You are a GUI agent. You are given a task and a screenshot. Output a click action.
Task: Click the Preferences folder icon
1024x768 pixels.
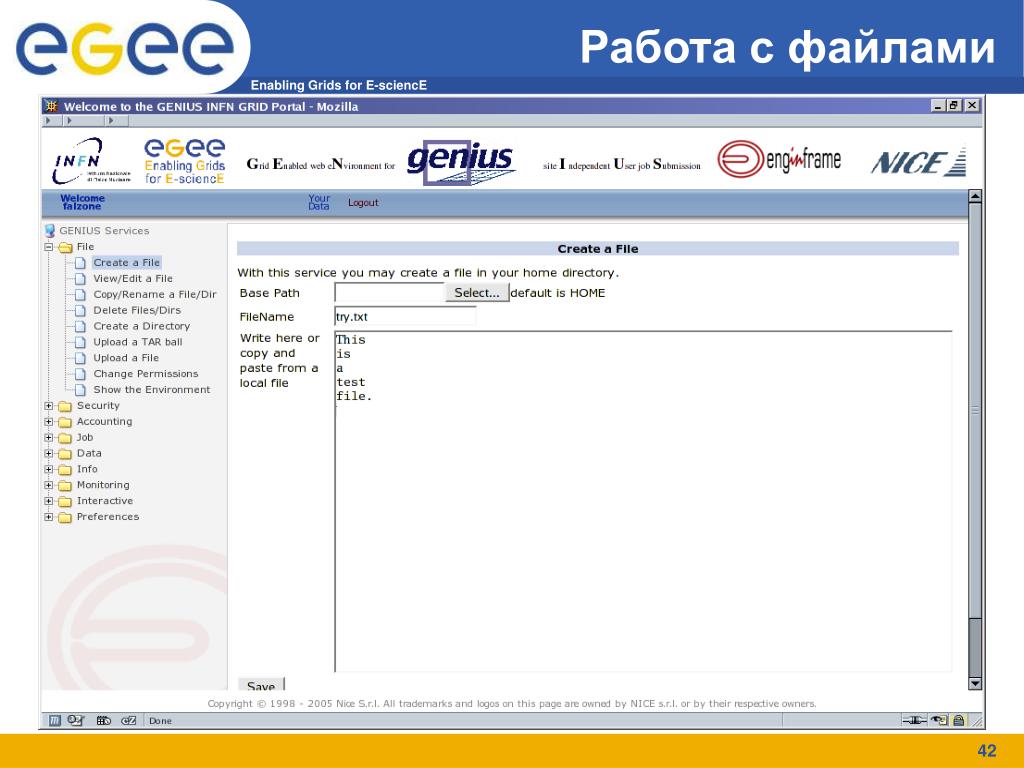[x=65, y=517]
